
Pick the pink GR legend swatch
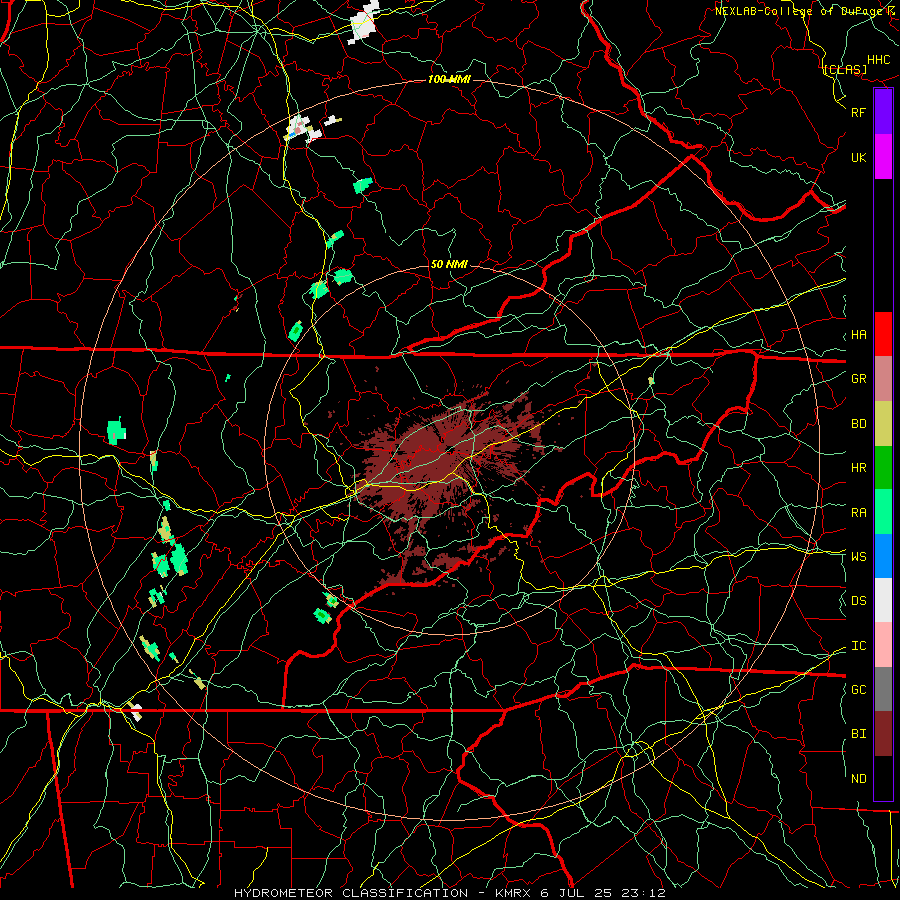883,379
